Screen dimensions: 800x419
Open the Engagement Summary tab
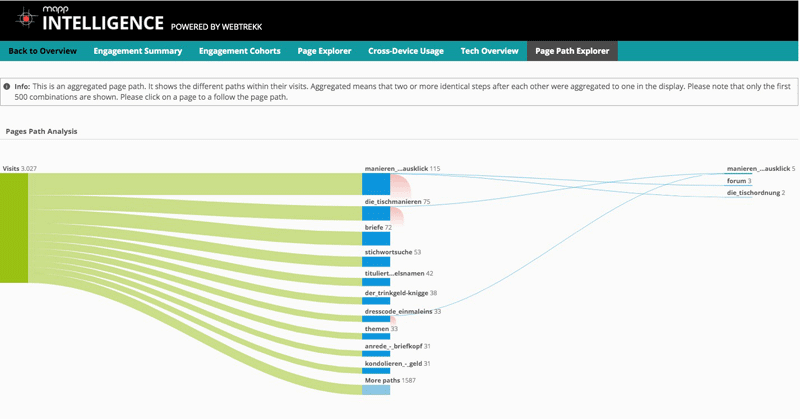coord(138,51)
